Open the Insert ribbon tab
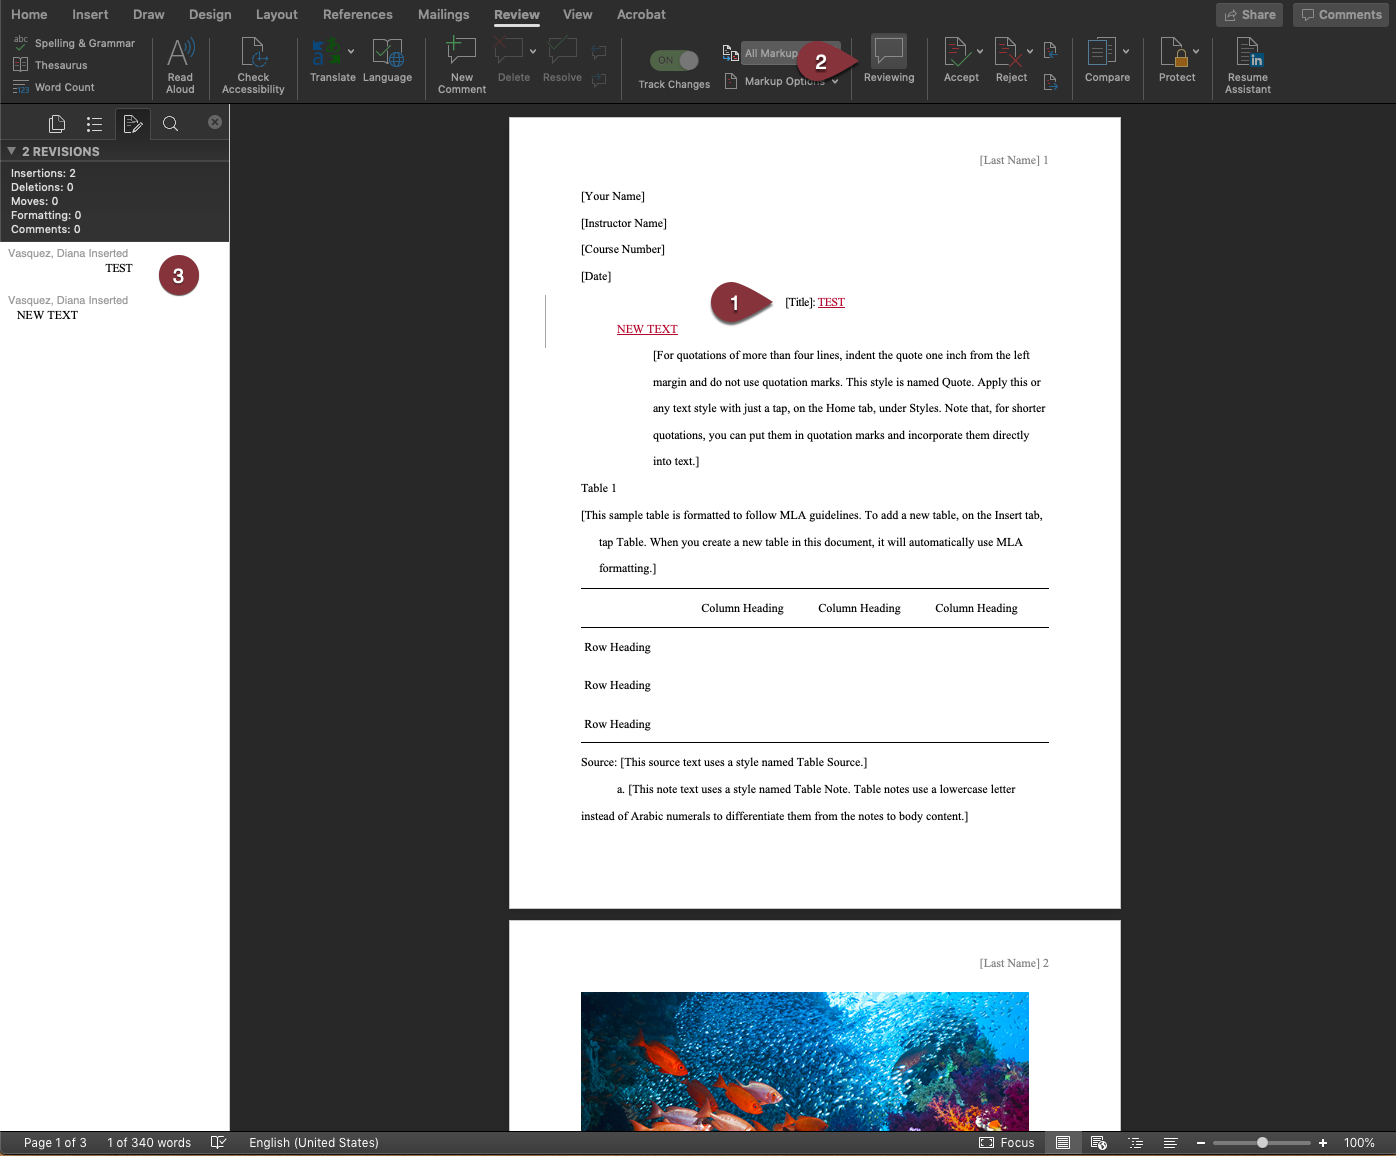The width and height of the screenshot is (1396, 1156). [x=90, y=14]
